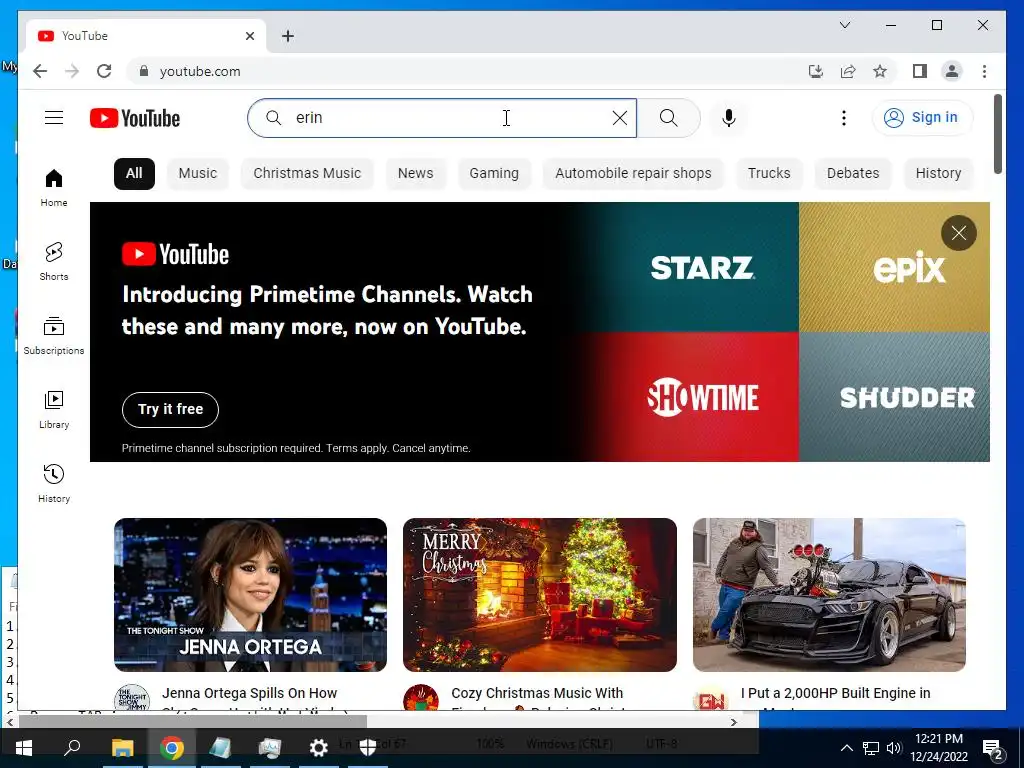
Task: Clear the search box with the X
Action: [620, 118]
